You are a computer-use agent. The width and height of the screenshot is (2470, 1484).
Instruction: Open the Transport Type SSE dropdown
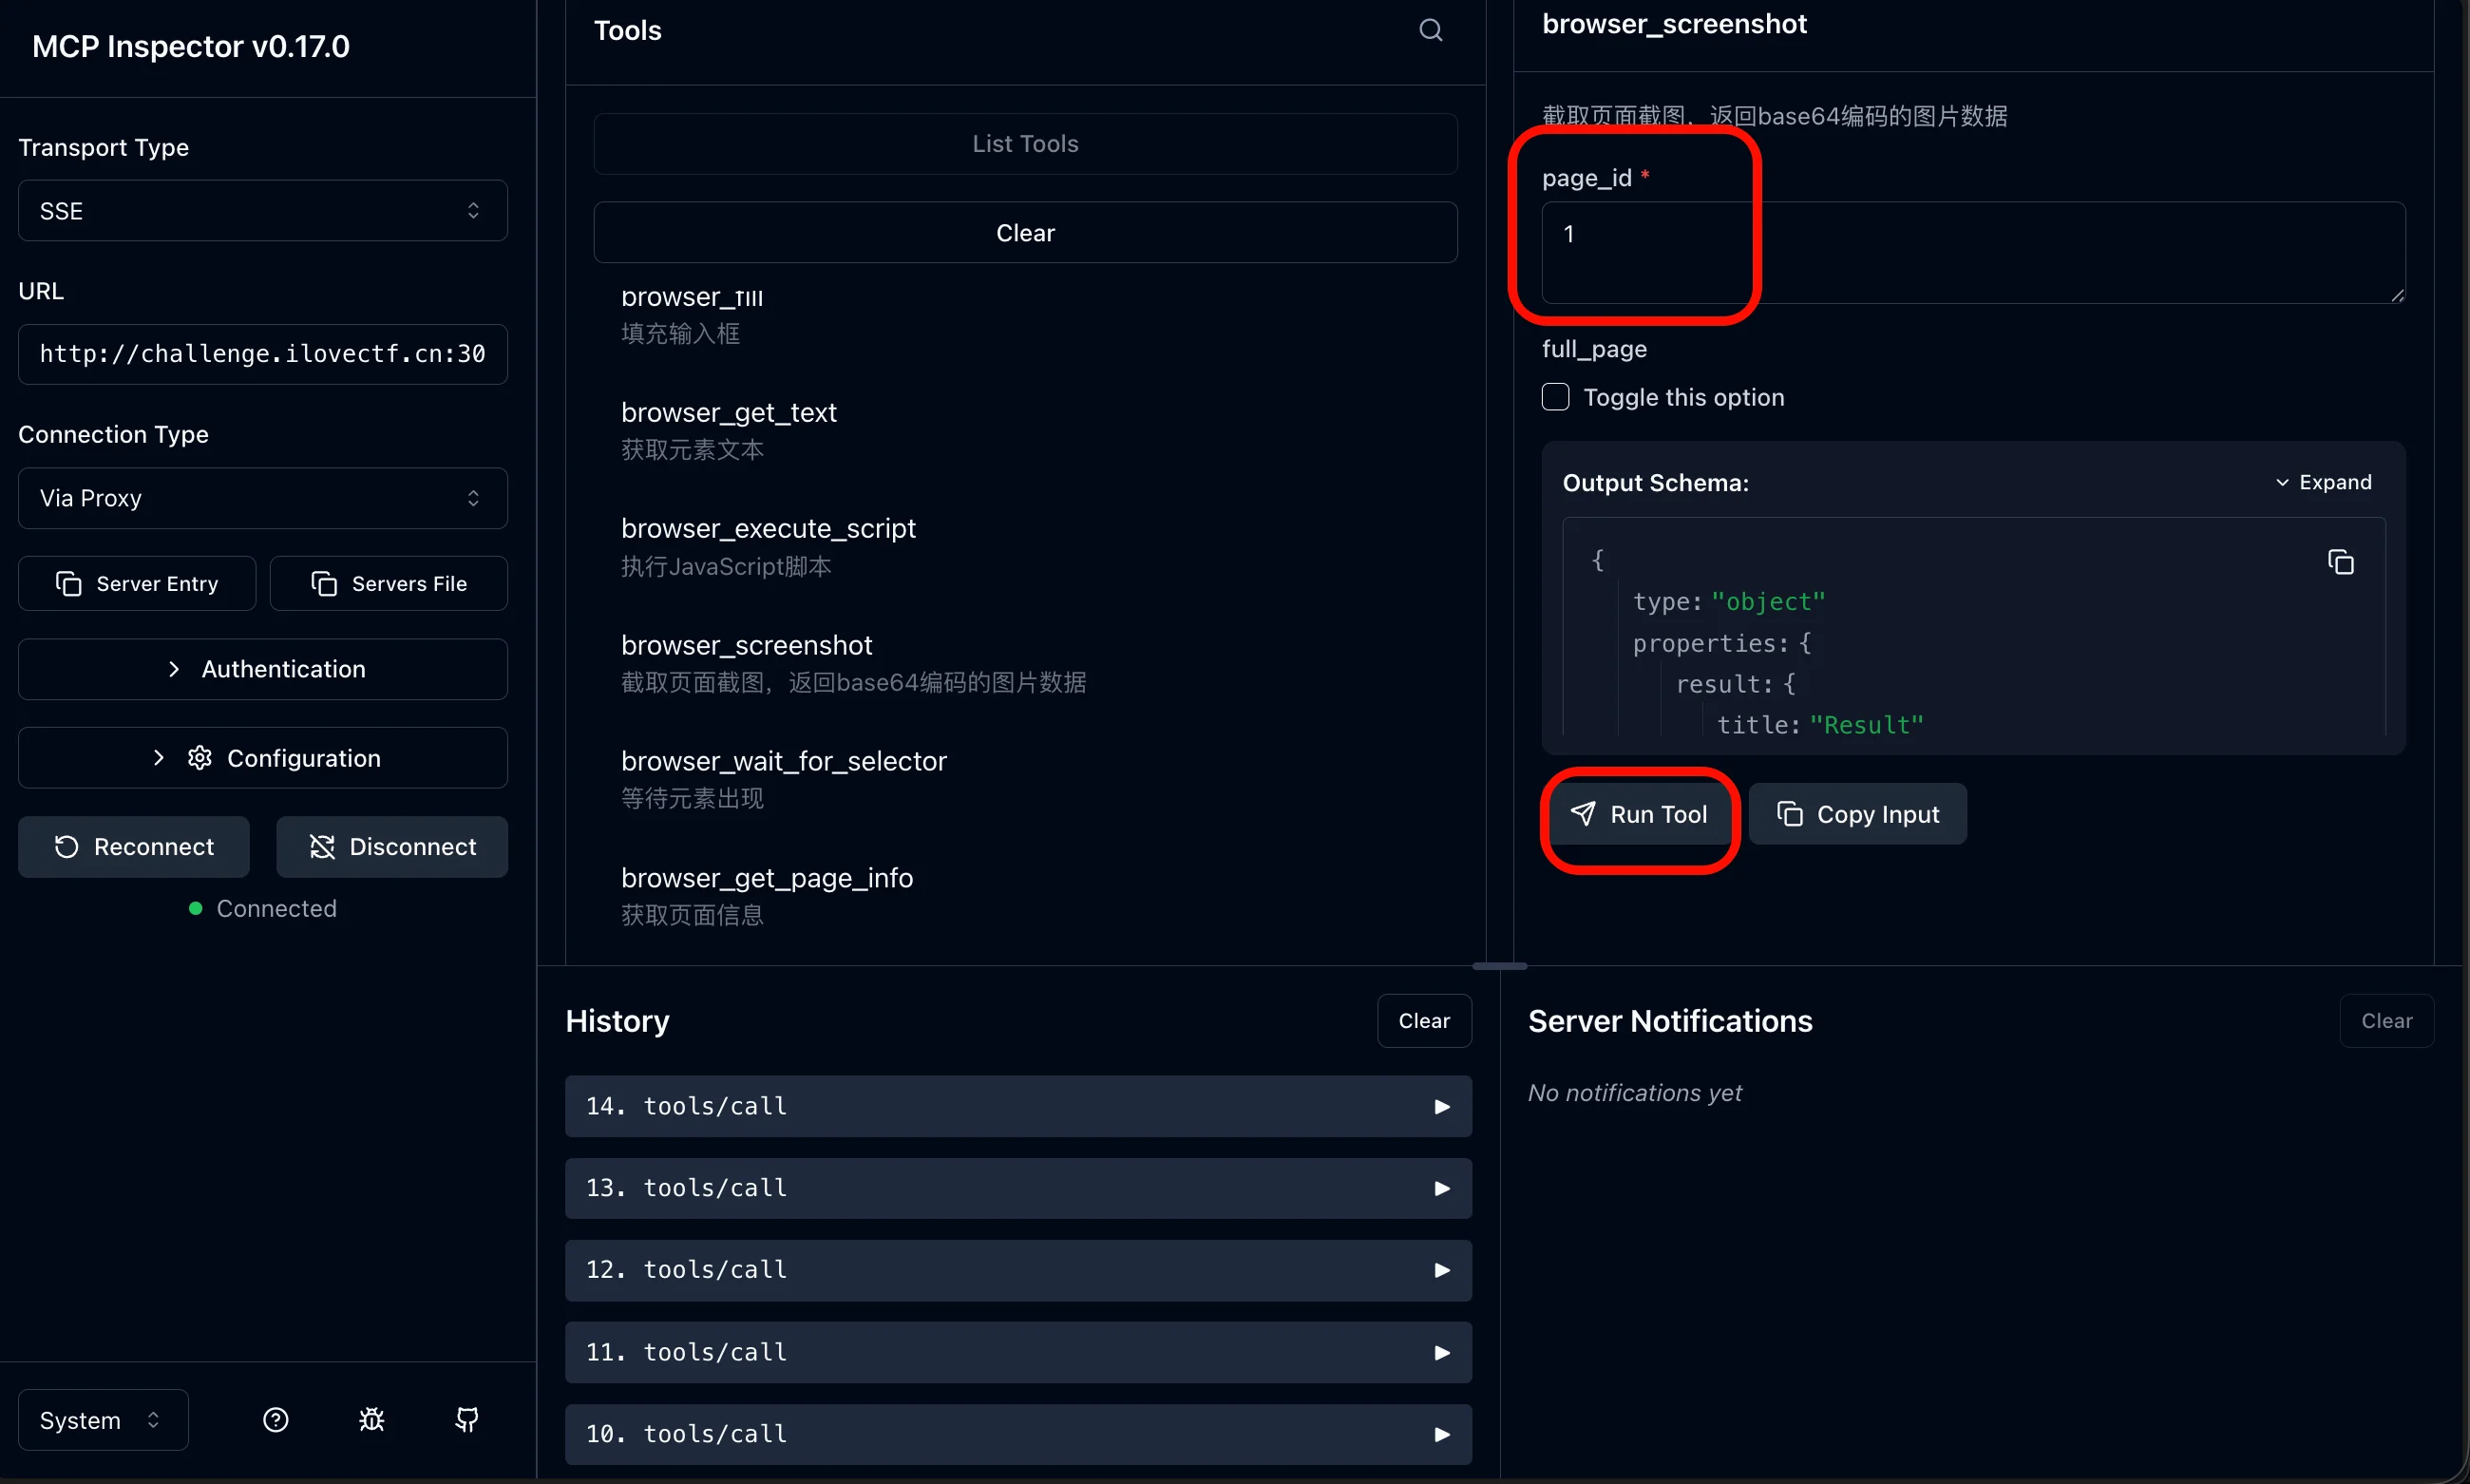click(262, 210)
